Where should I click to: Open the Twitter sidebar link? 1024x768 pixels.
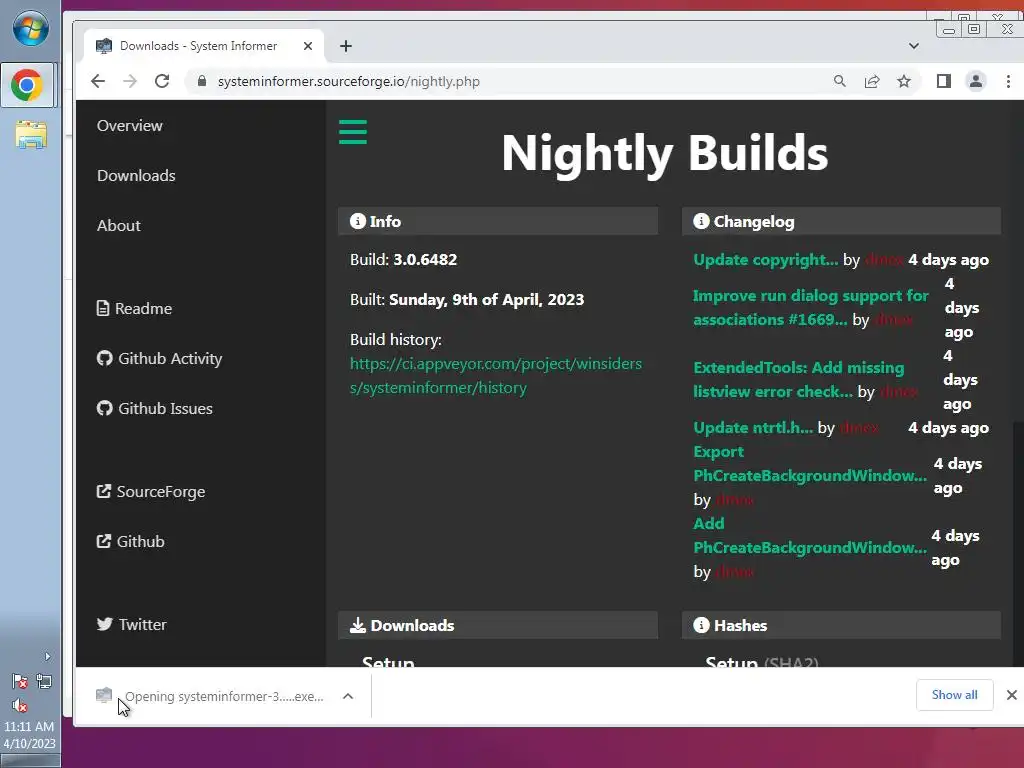pyautogui.click(x=131, y=624)
